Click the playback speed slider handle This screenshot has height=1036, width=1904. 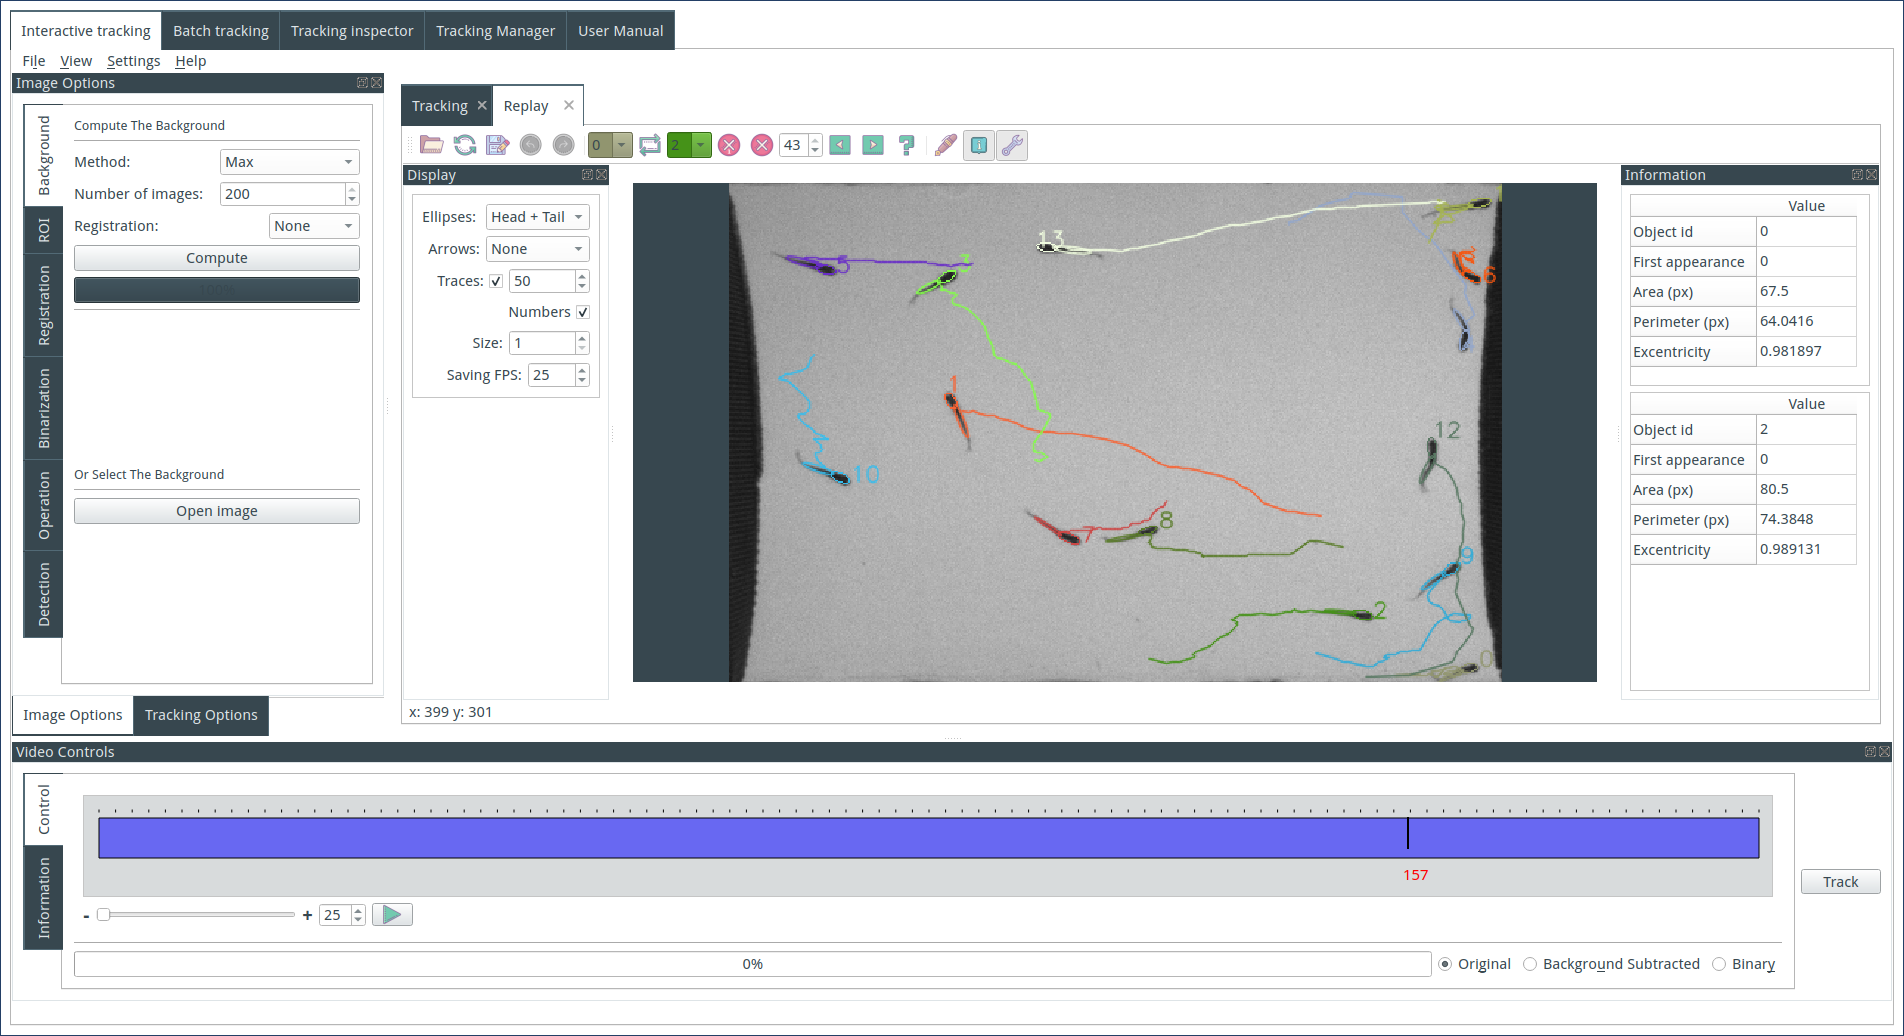pos(103,914)
